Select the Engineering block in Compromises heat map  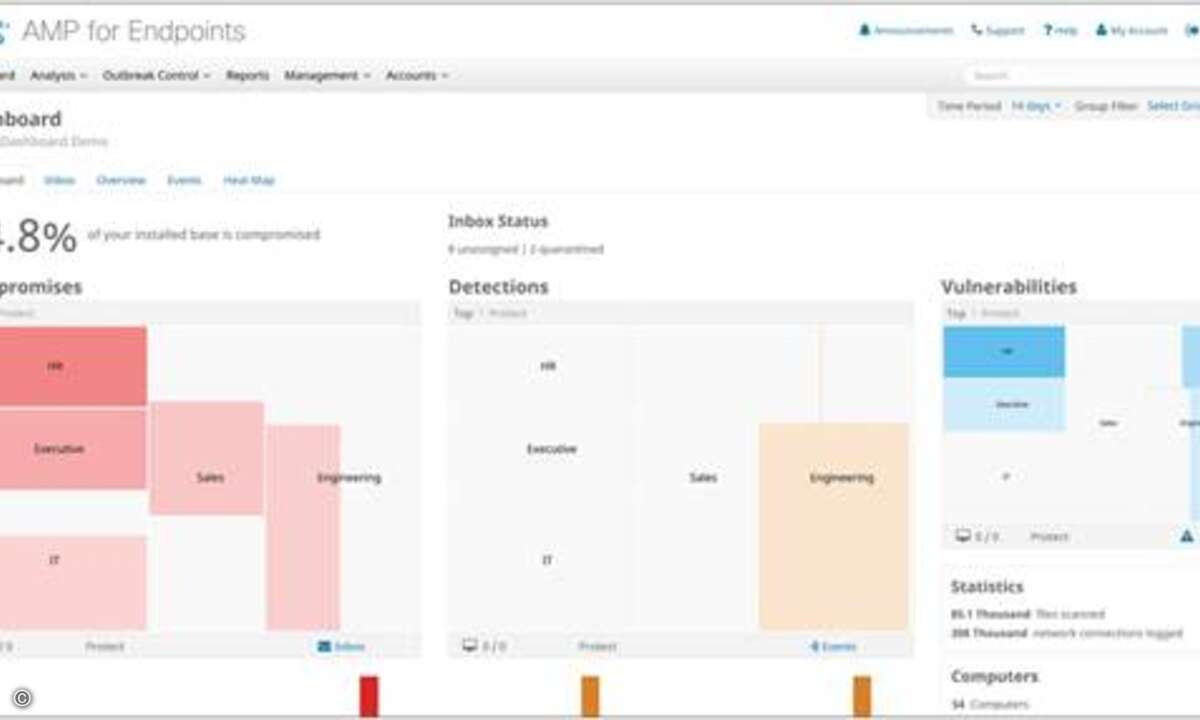[x=303, y=527]
